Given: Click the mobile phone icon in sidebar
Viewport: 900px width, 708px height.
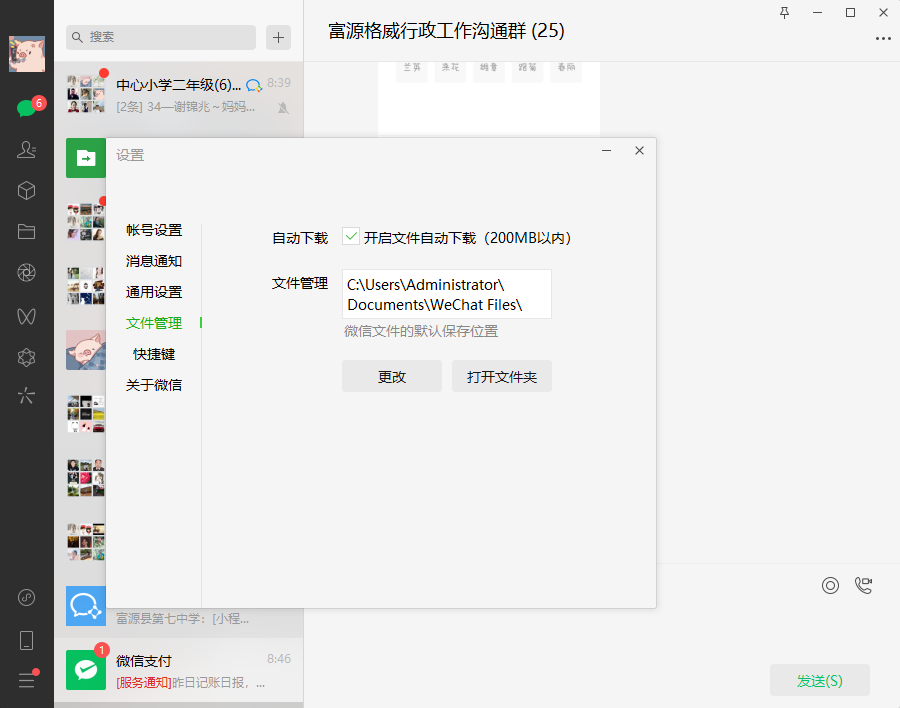Looking at the screenshot, I should 26,640.
